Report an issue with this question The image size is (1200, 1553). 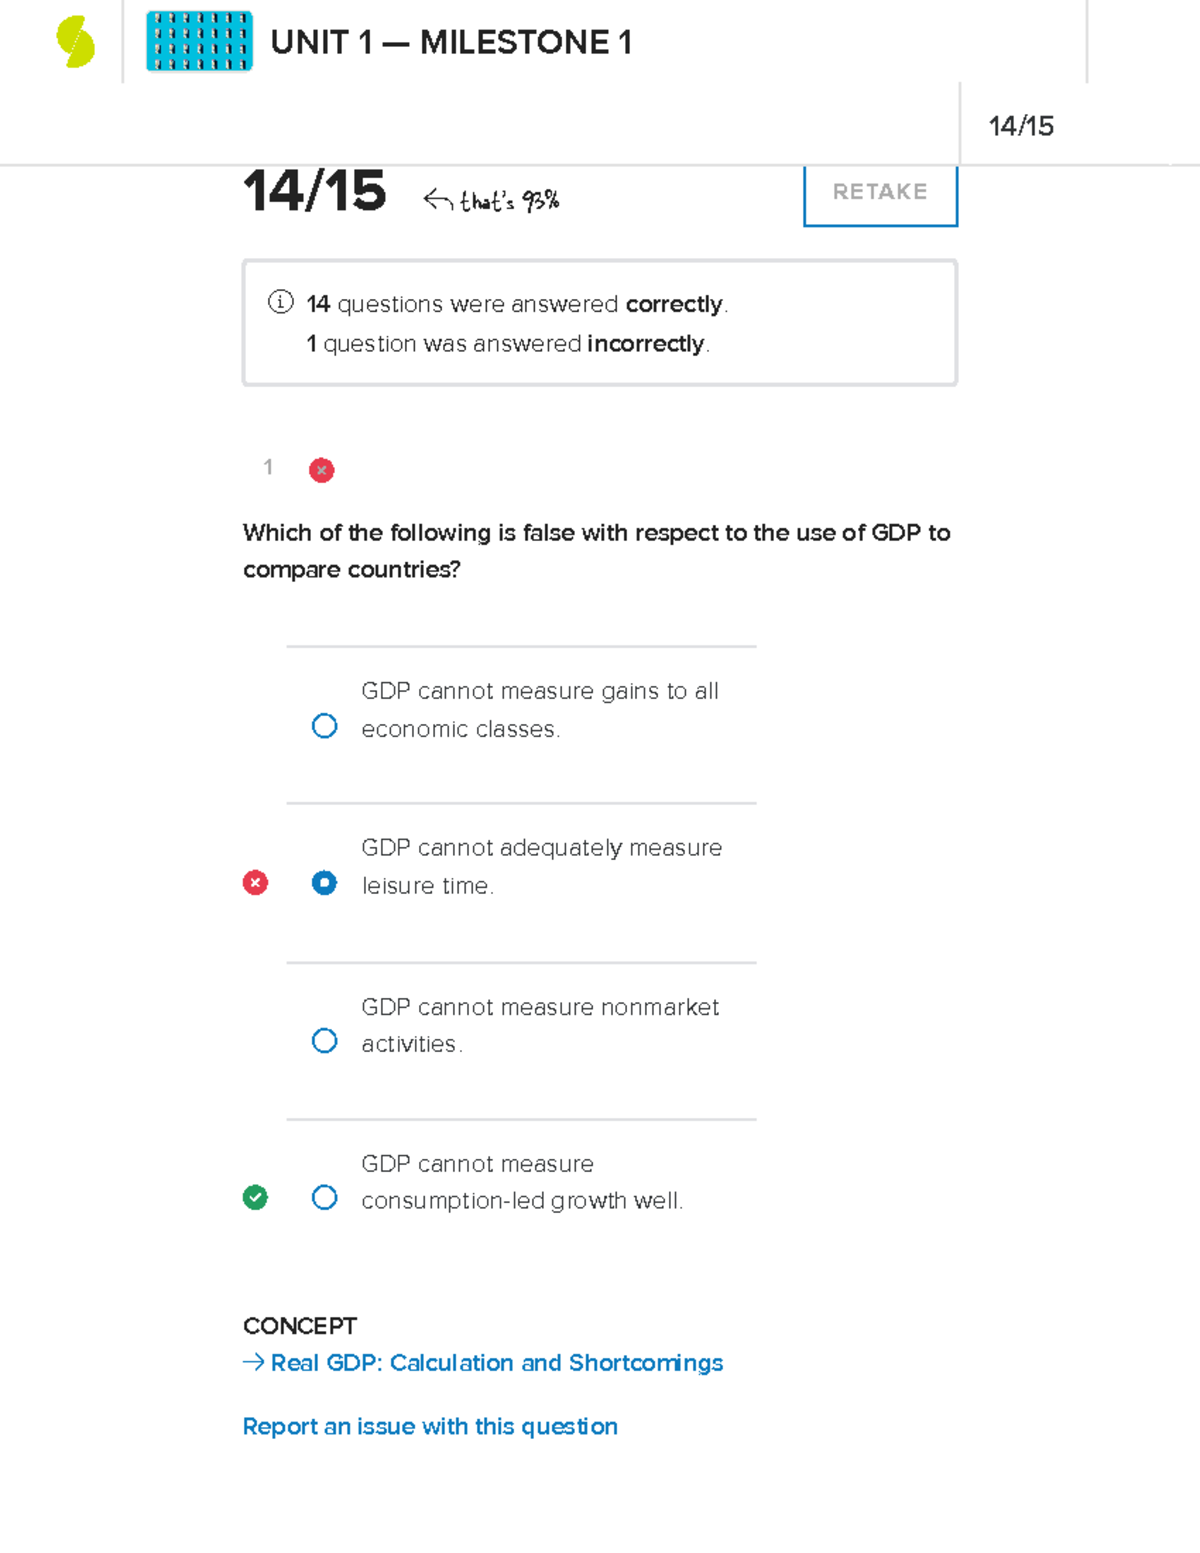pyautogui.click(x=430, y=1426)
